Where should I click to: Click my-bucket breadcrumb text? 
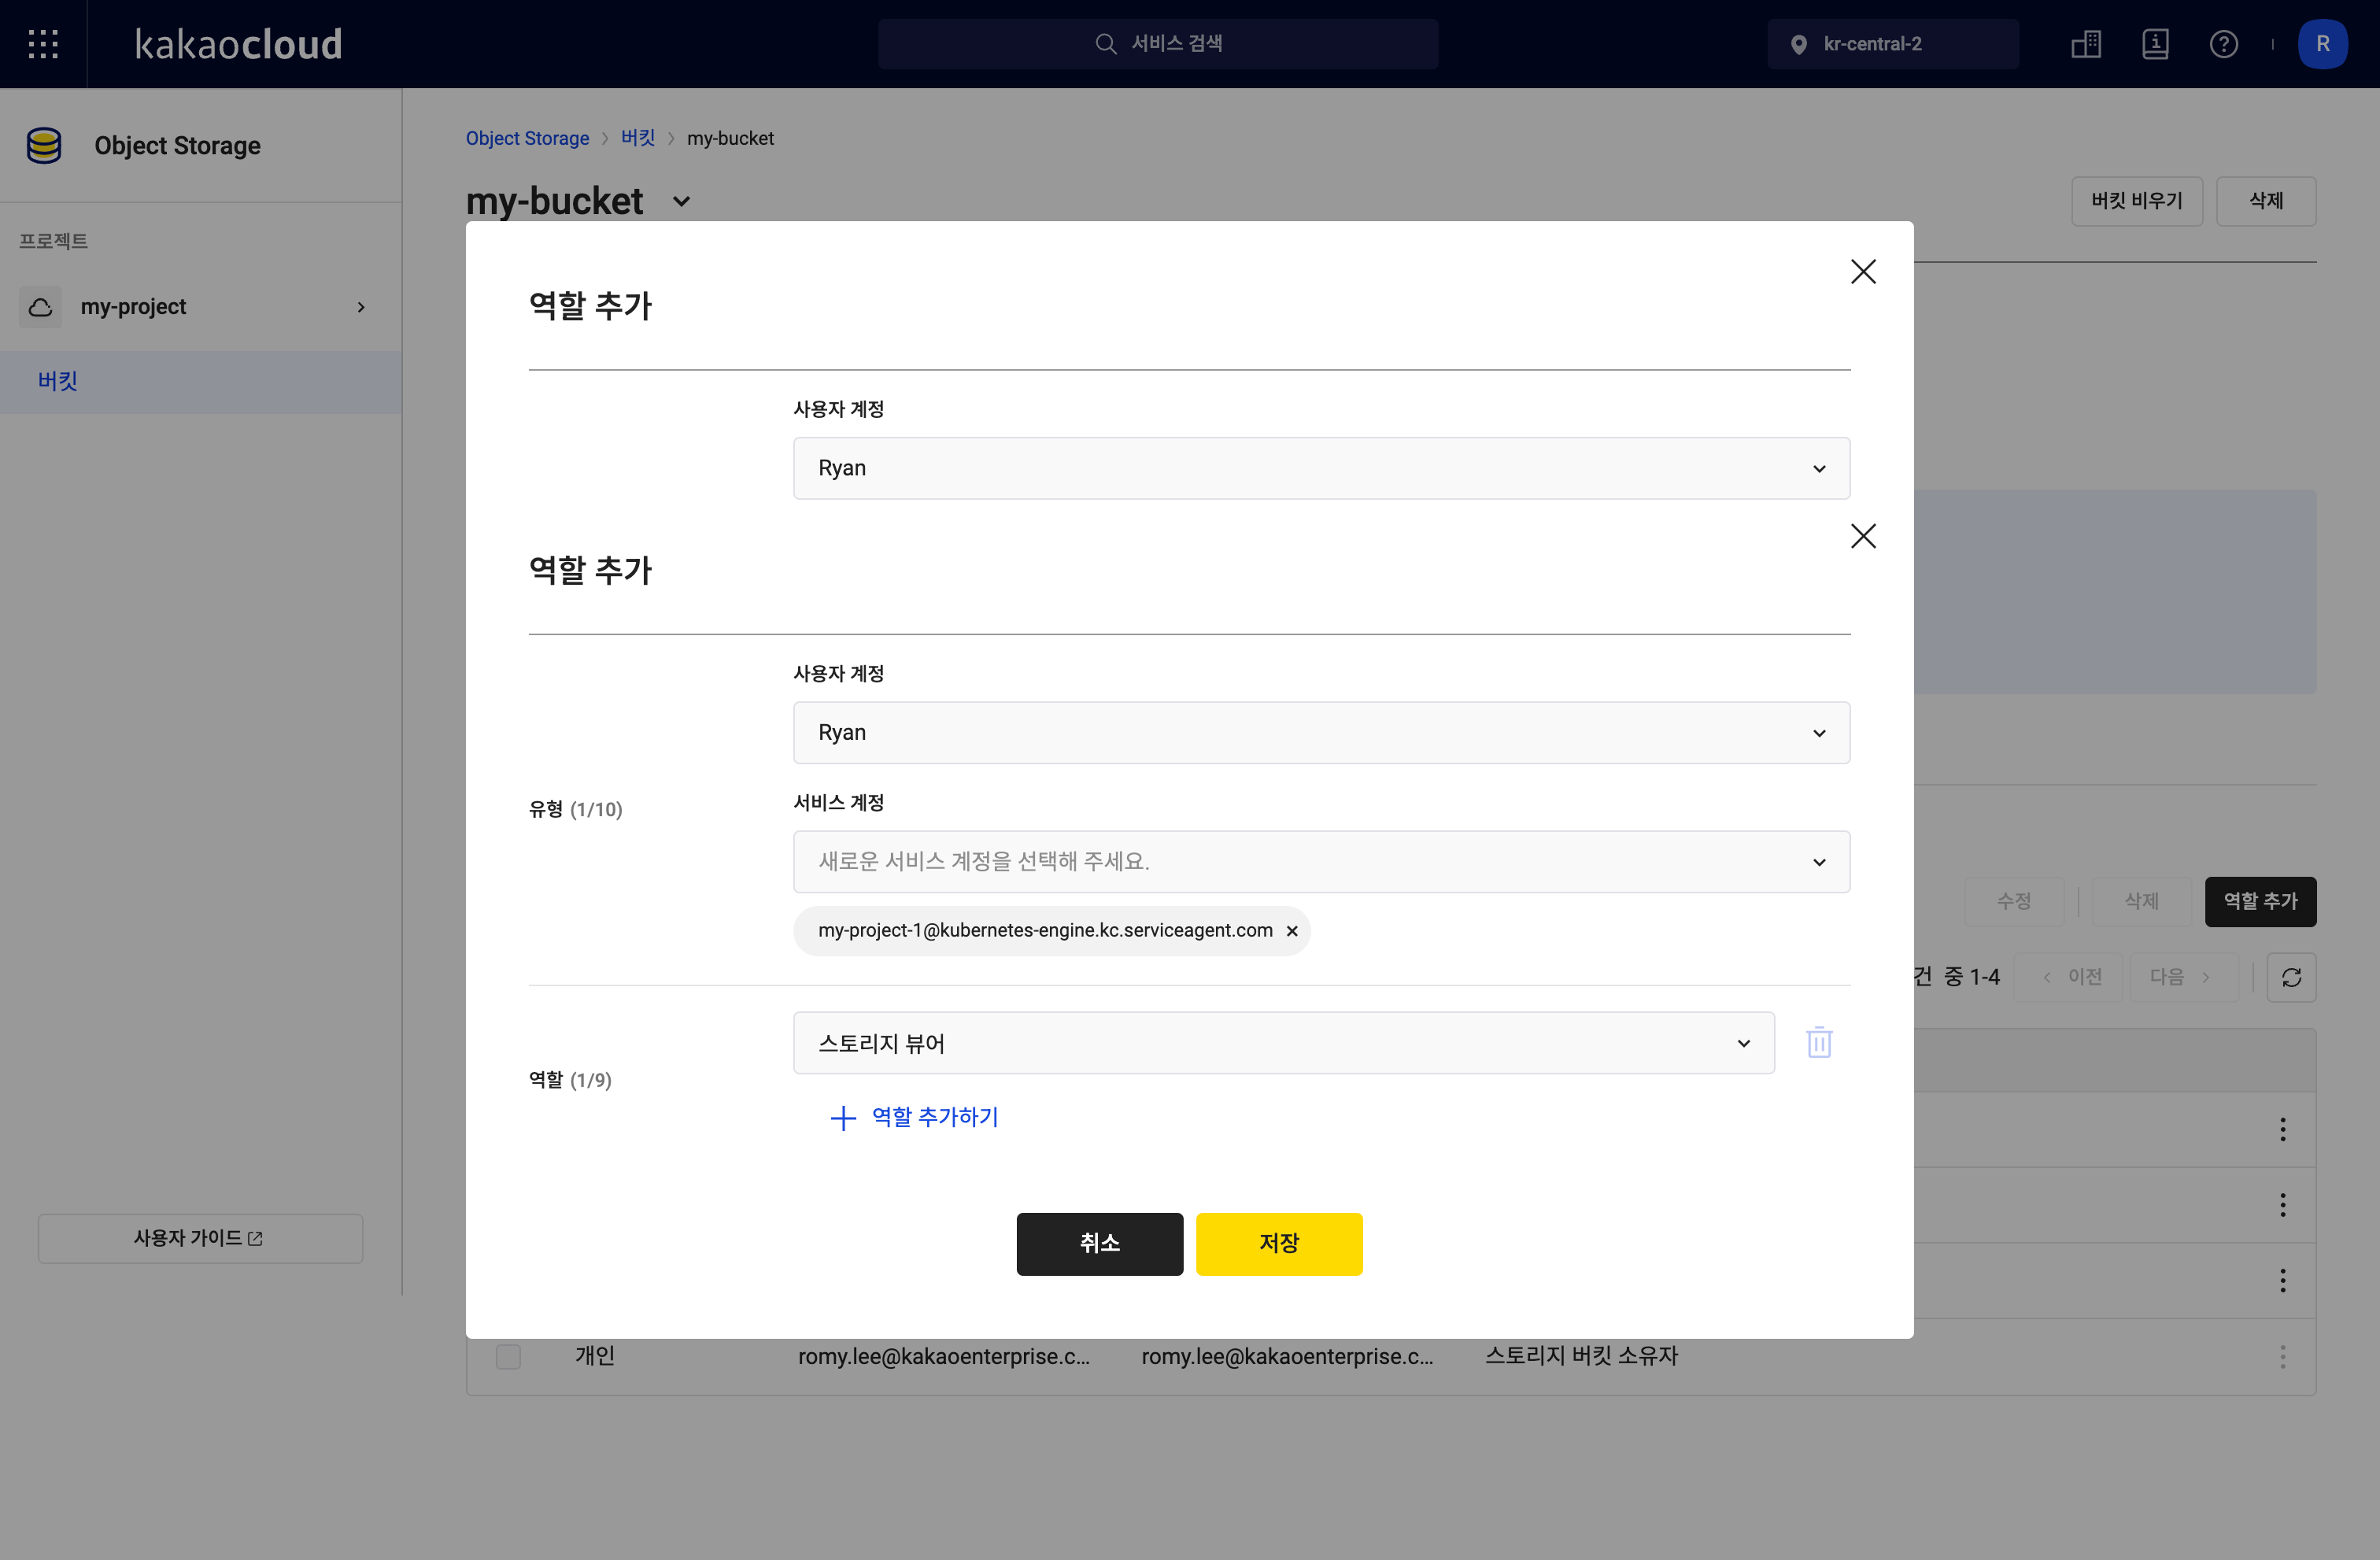730,138
